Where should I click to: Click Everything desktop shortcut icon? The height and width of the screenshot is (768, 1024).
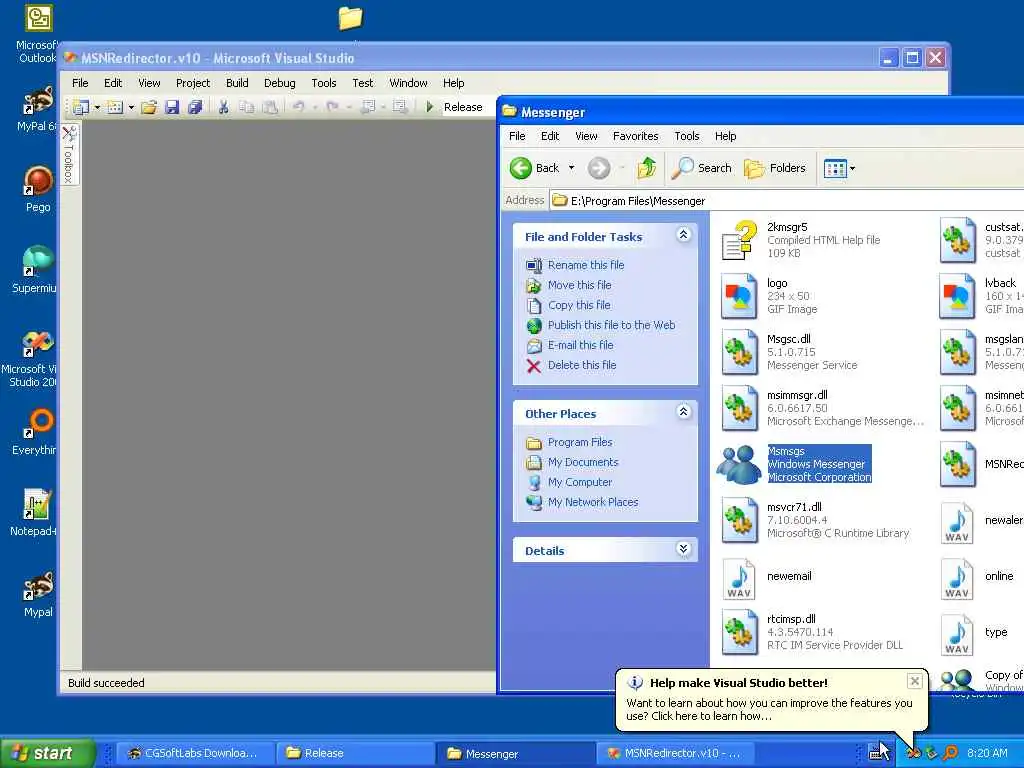38,423
